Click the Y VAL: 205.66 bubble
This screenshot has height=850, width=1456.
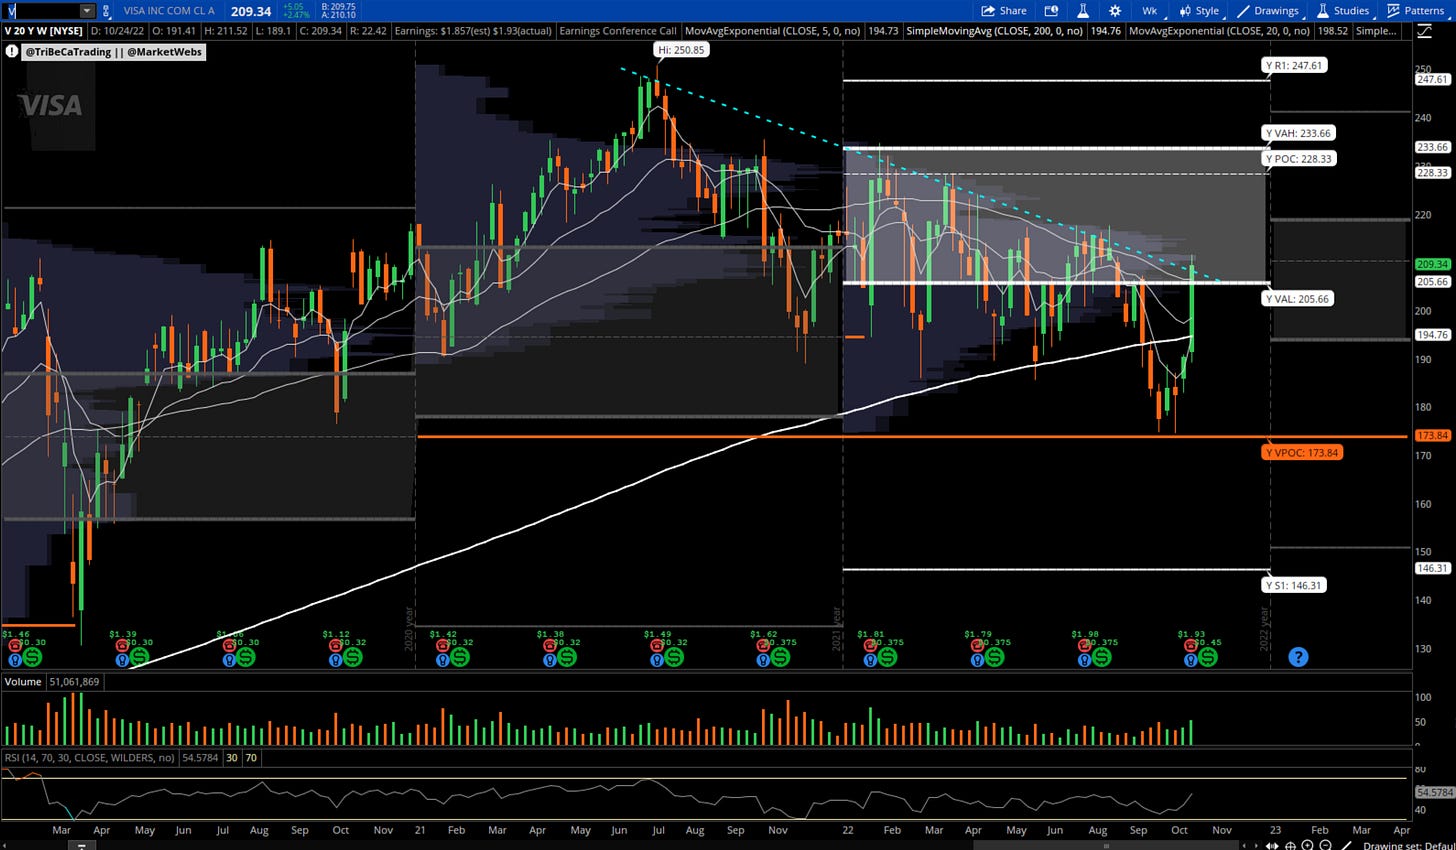[x=1297, y=299]
